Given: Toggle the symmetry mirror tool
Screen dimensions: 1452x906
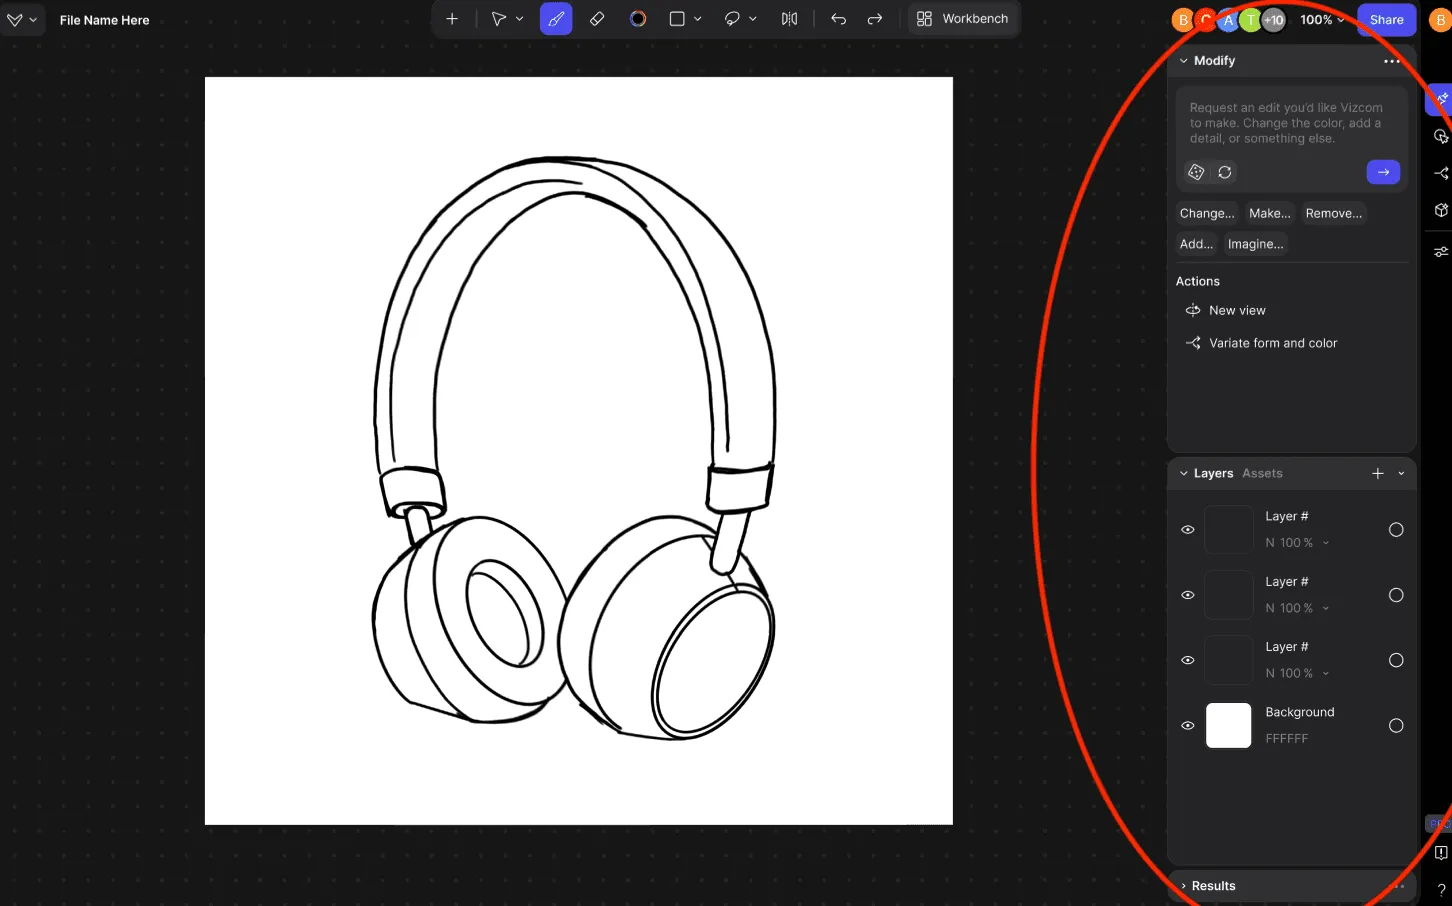Looking at the screenshot, I should coord(789,19).
